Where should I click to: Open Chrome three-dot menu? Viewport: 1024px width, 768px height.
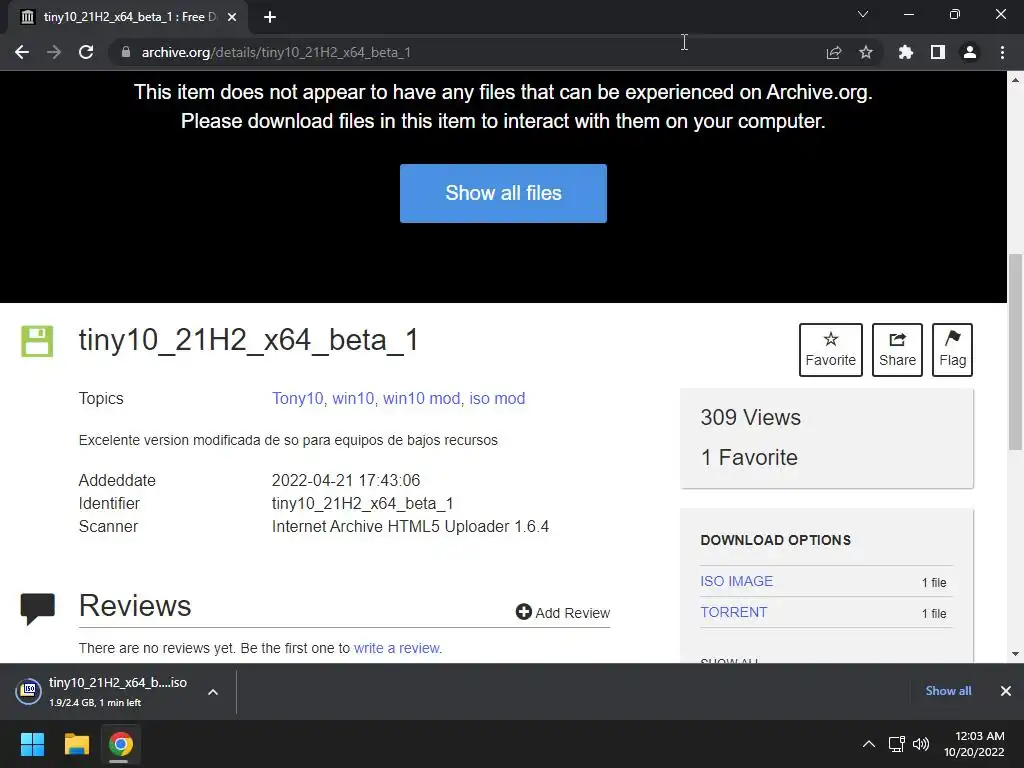click(1002, 52)
